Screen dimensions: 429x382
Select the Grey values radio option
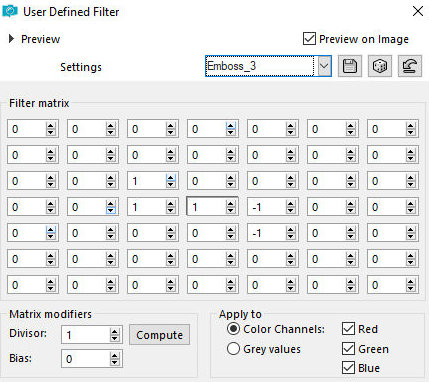[x=233, y=349]
